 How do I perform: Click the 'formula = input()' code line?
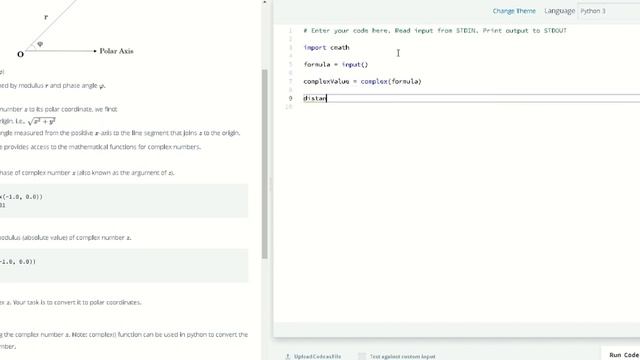click(x=336, y=64)
